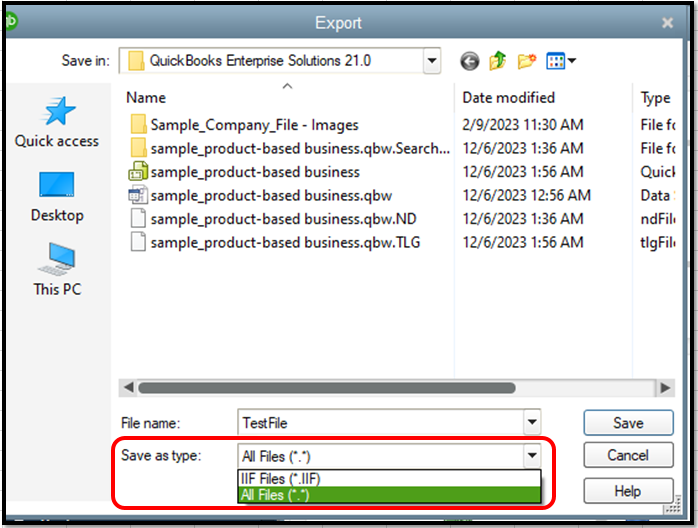
Task: Select sample_product-based business.qbw file icon
Action: tap(138, 195)
